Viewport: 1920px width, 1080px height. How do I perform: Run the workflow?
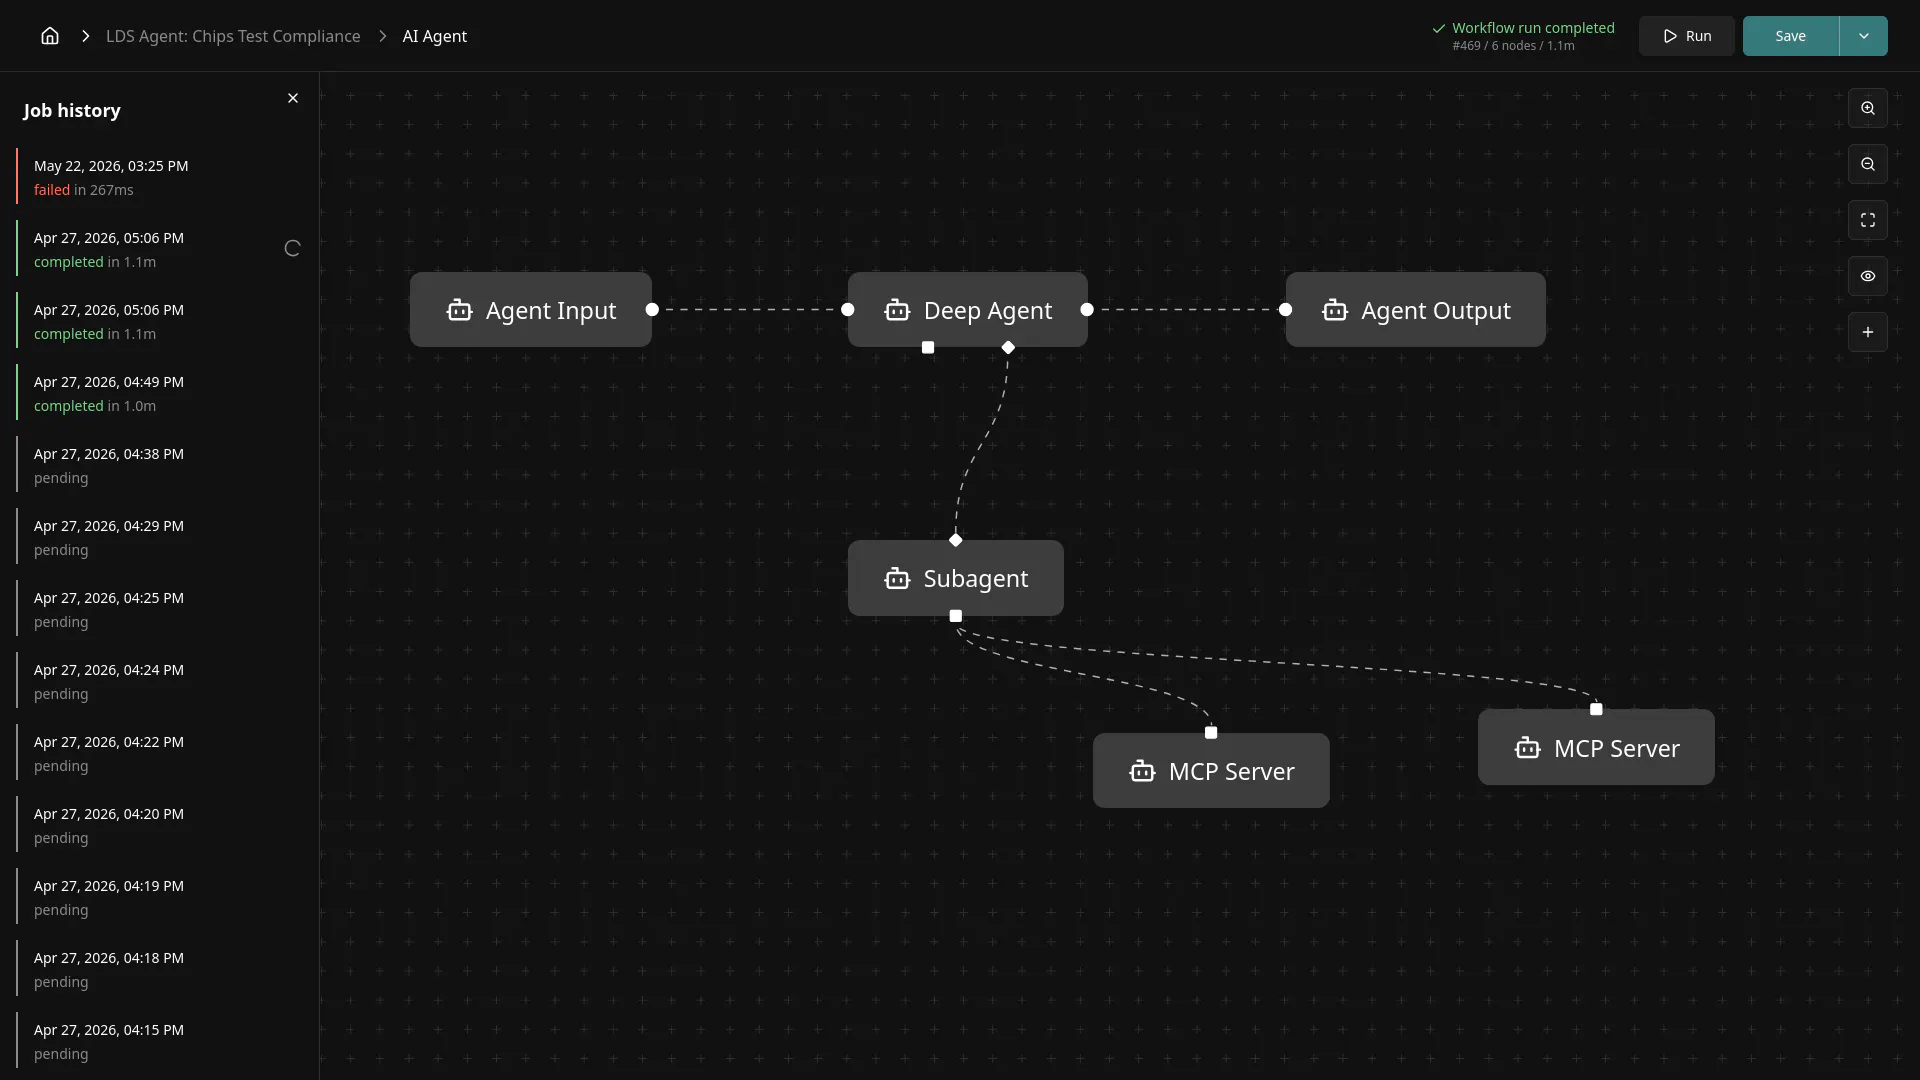(1686, 36)
